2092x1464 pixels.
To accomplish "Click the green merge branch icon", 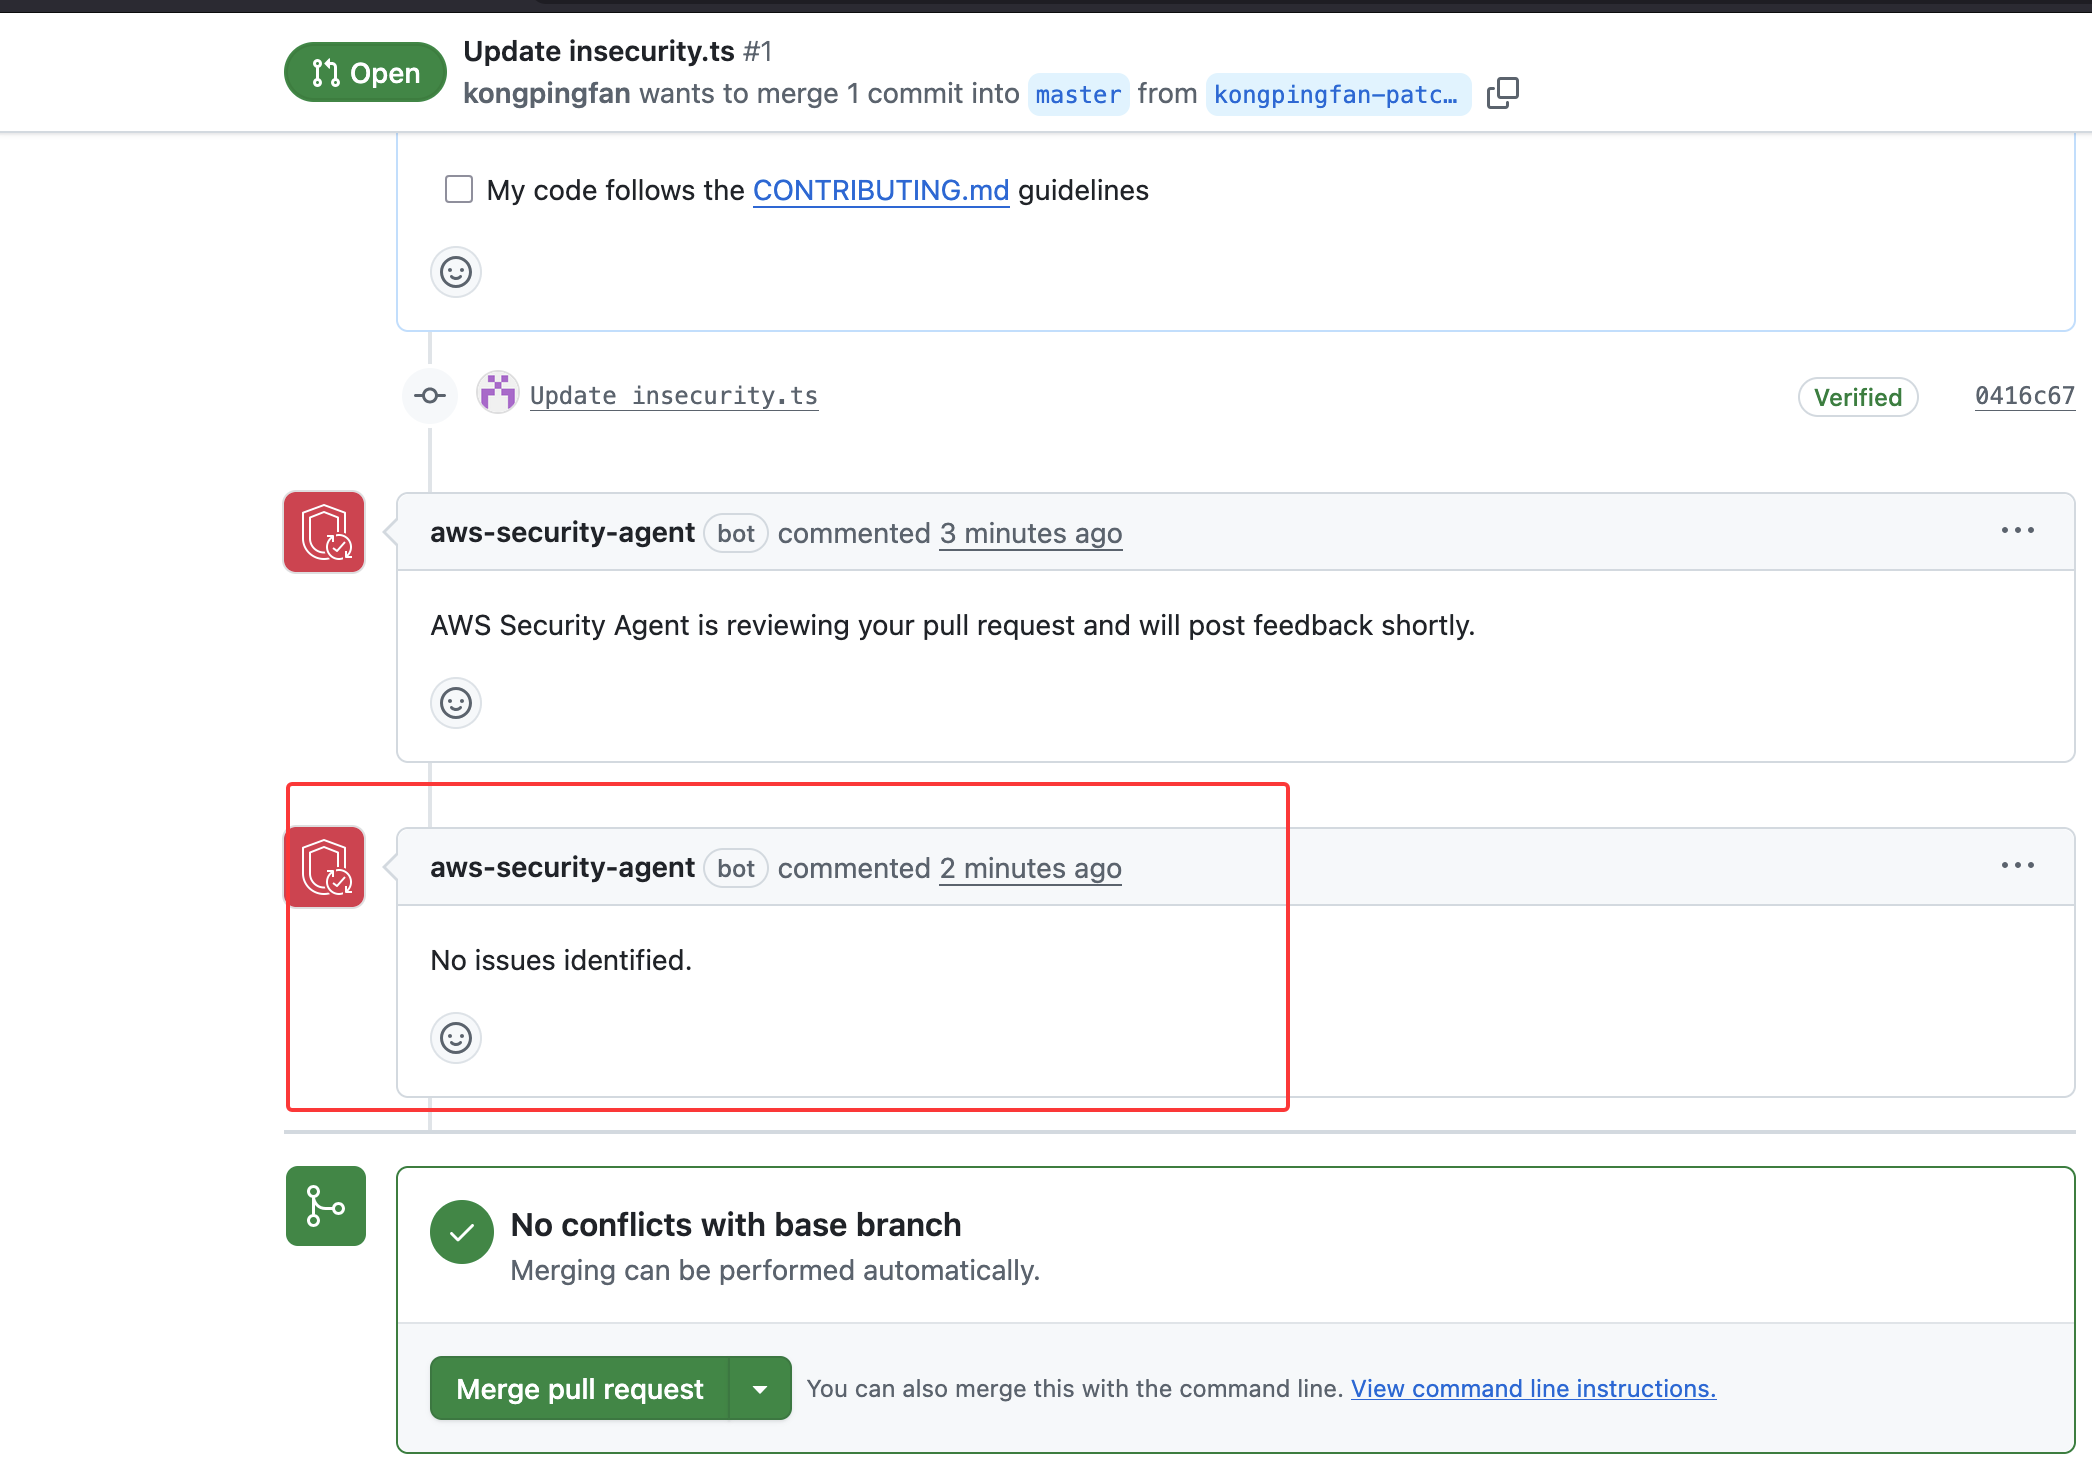I will click(325, 1206).
